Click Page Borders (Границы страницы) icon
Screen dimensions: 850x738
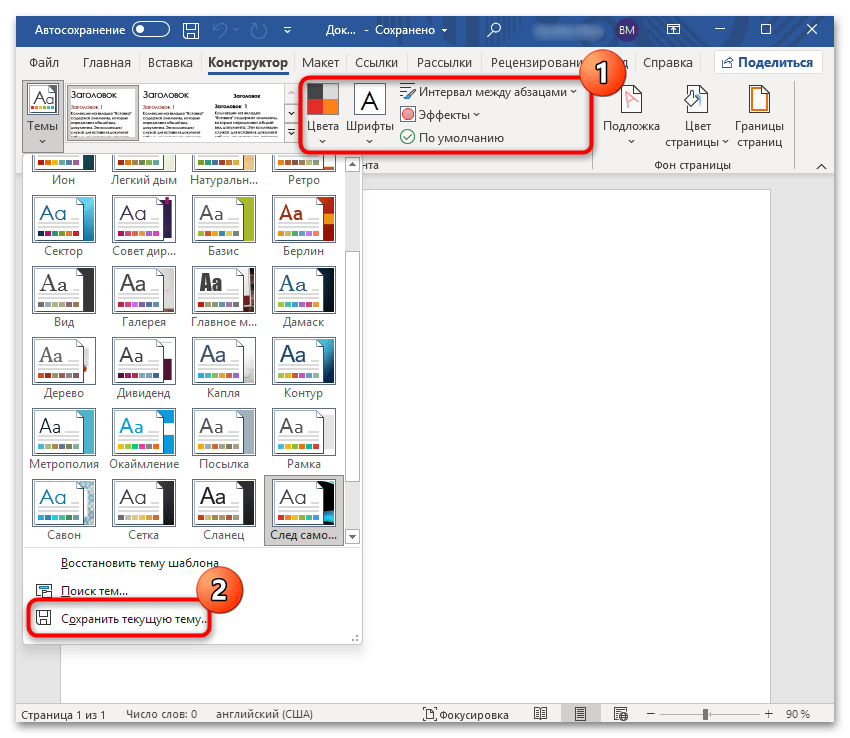coord(759,103)
